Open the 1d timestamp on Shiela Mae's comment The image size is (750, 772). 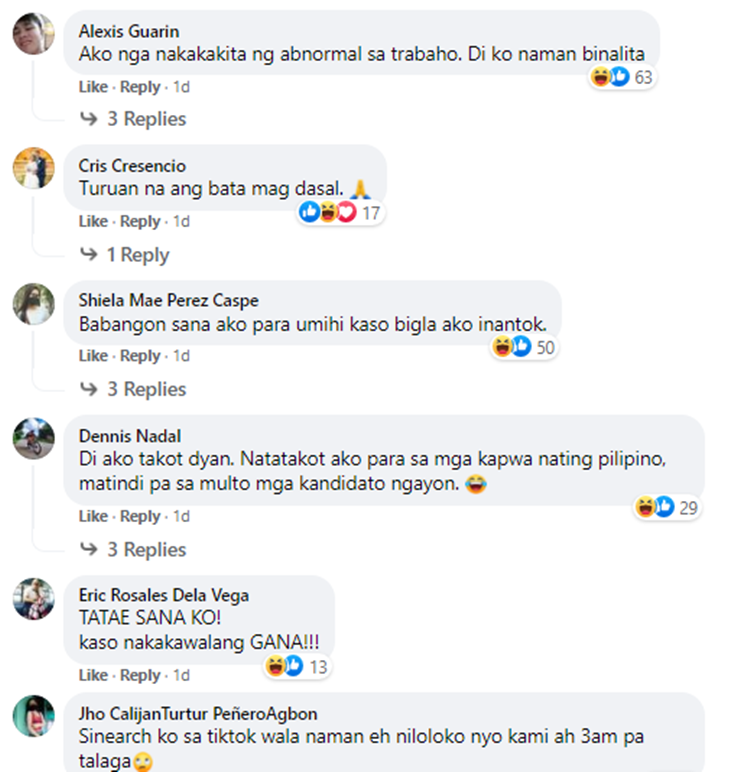[x=181, y=355]
